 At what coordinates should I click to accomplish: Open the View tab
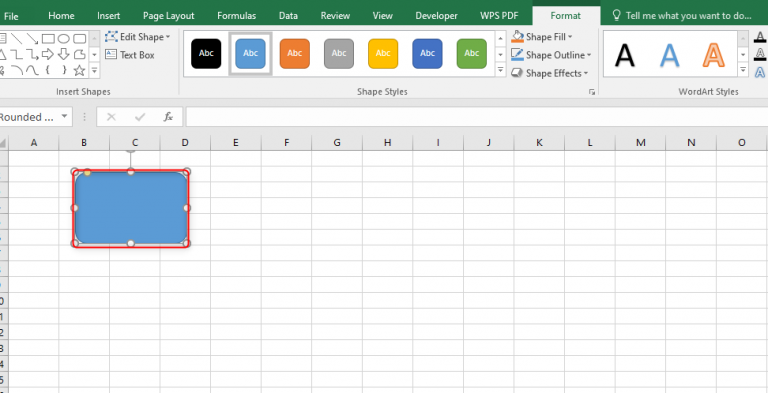(383, 16)
